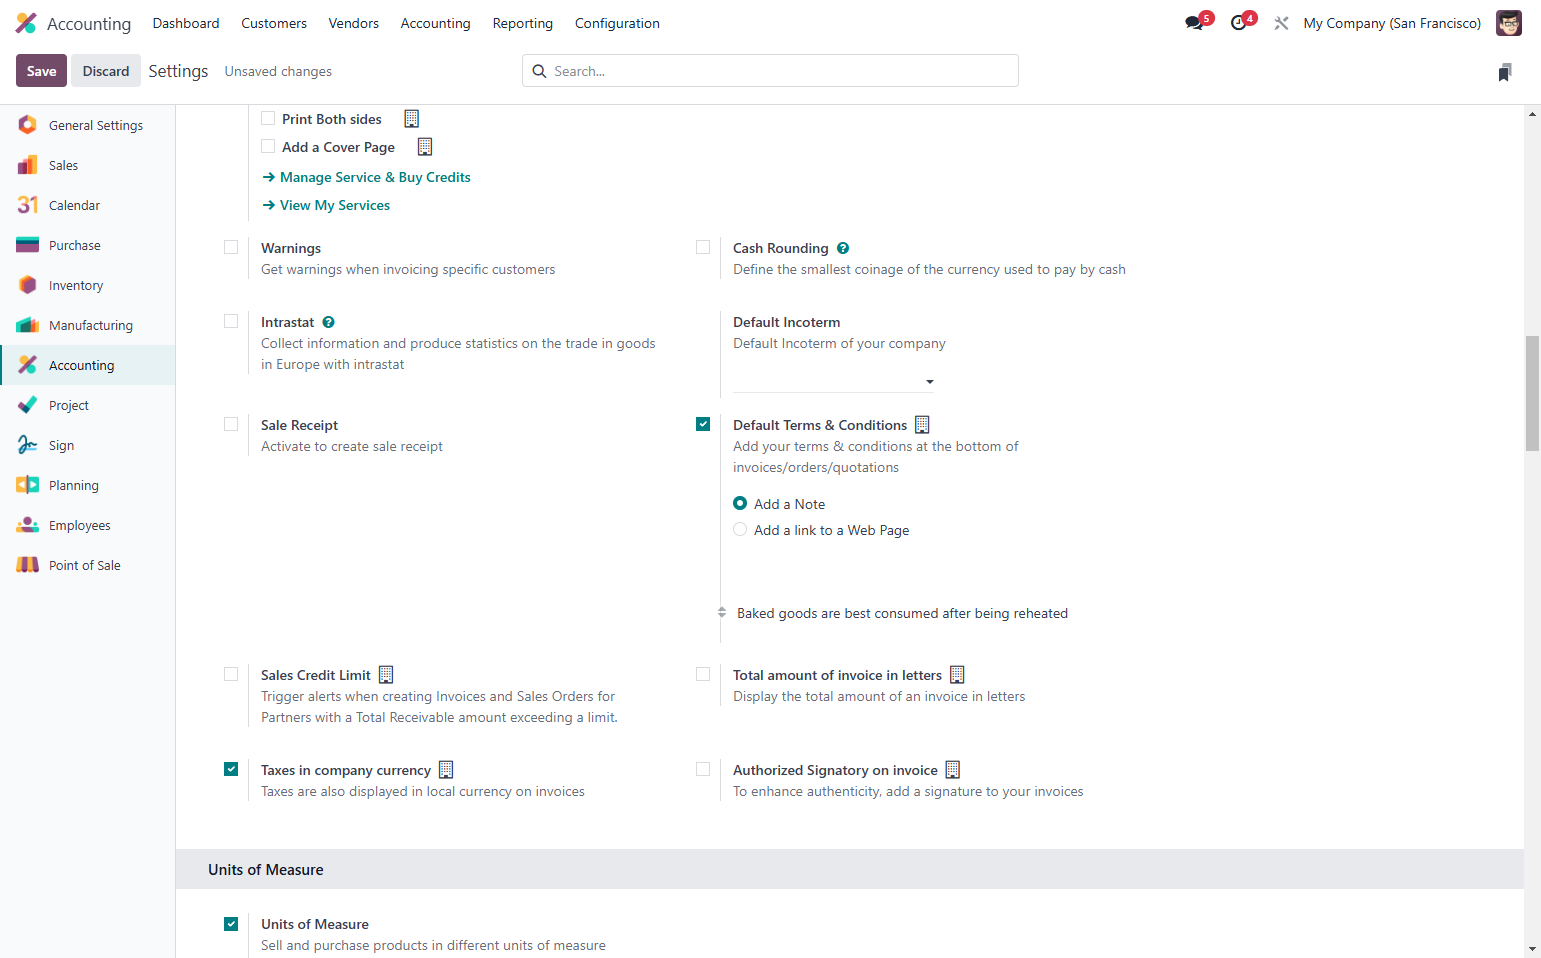
Task: Open the user avatar menu
Action: point(1508,23)
